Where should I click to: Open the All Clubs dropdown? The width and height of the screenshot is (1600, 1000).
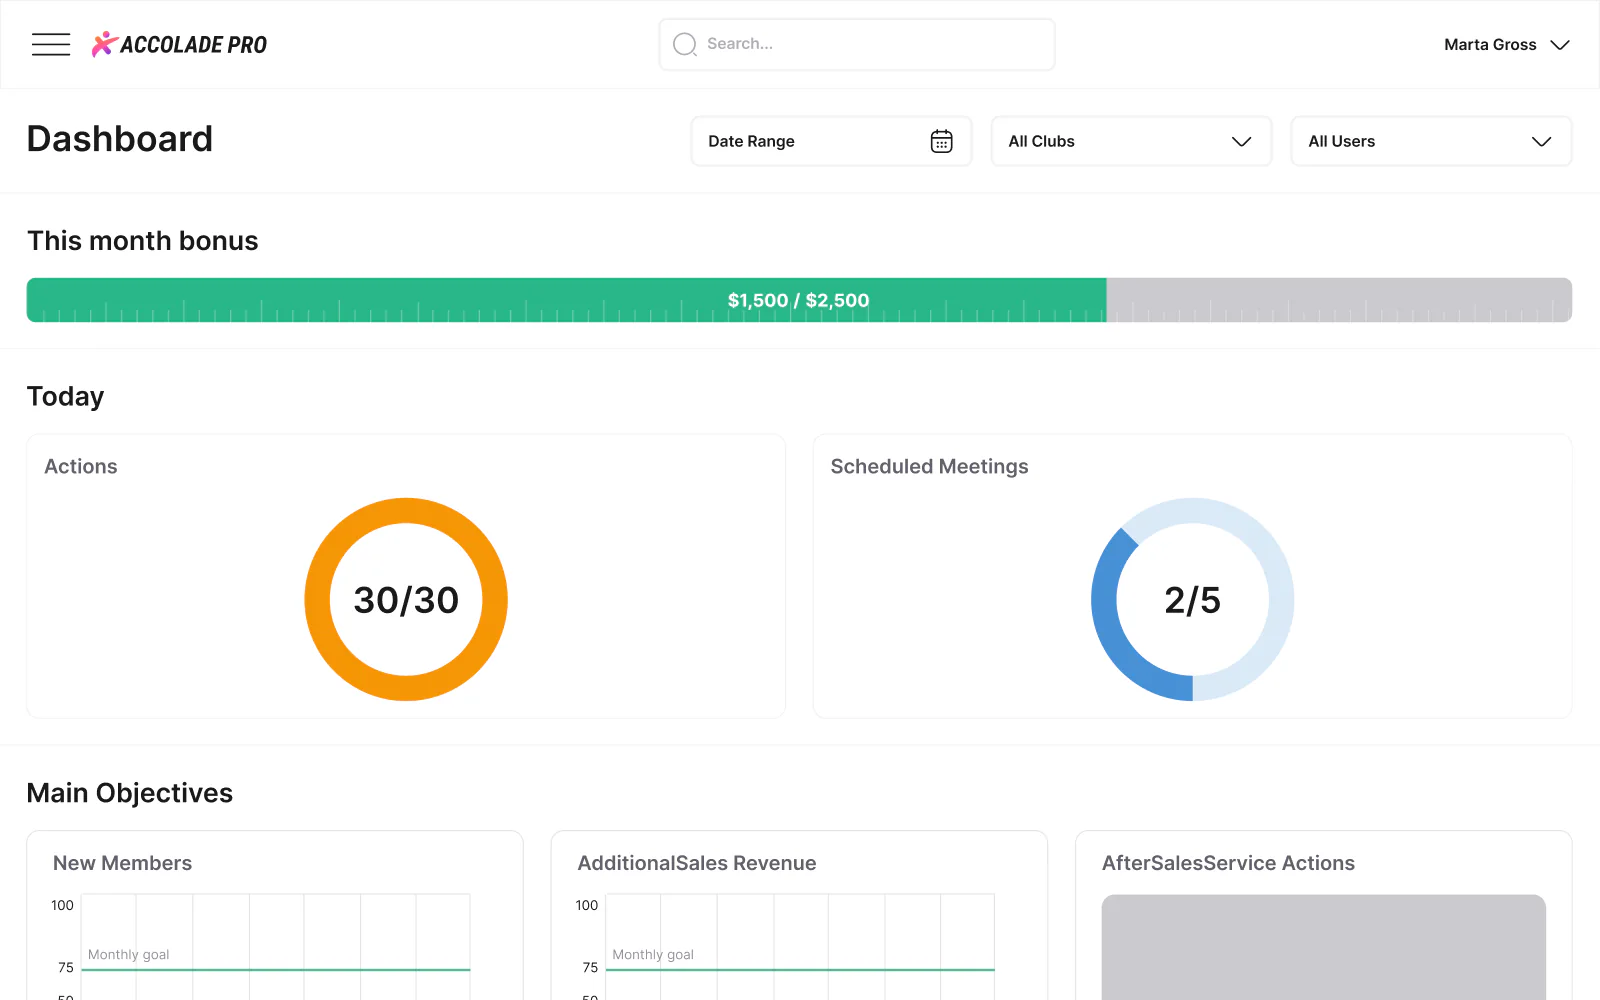point(1131,141)
